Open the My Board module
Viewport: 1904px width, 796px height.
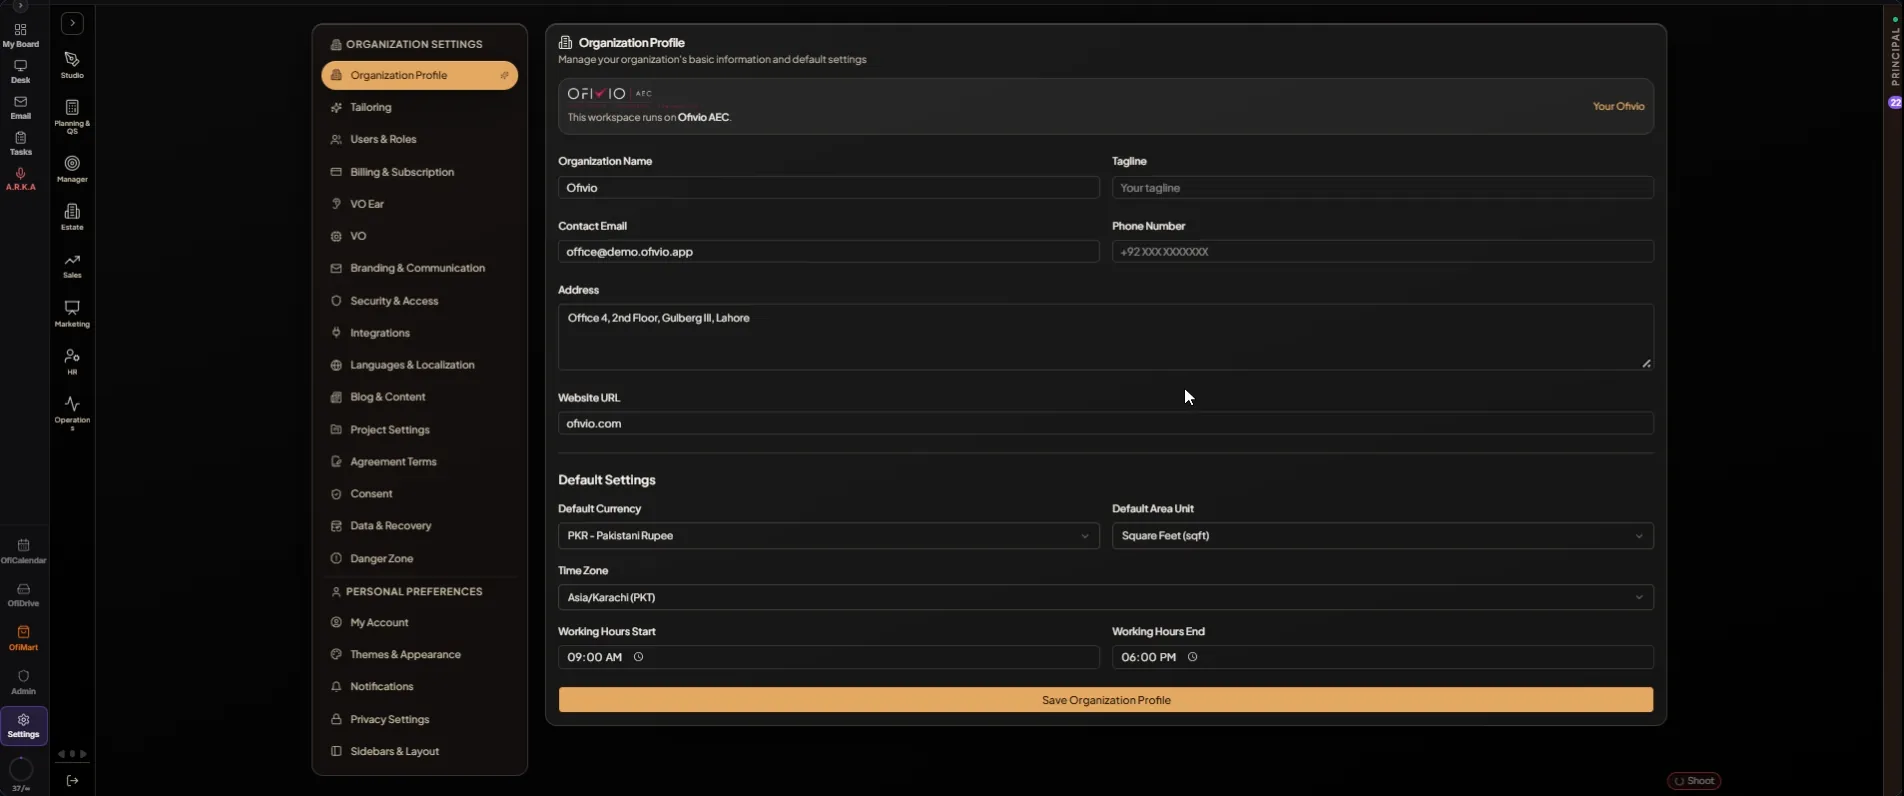tap(20, 35)
